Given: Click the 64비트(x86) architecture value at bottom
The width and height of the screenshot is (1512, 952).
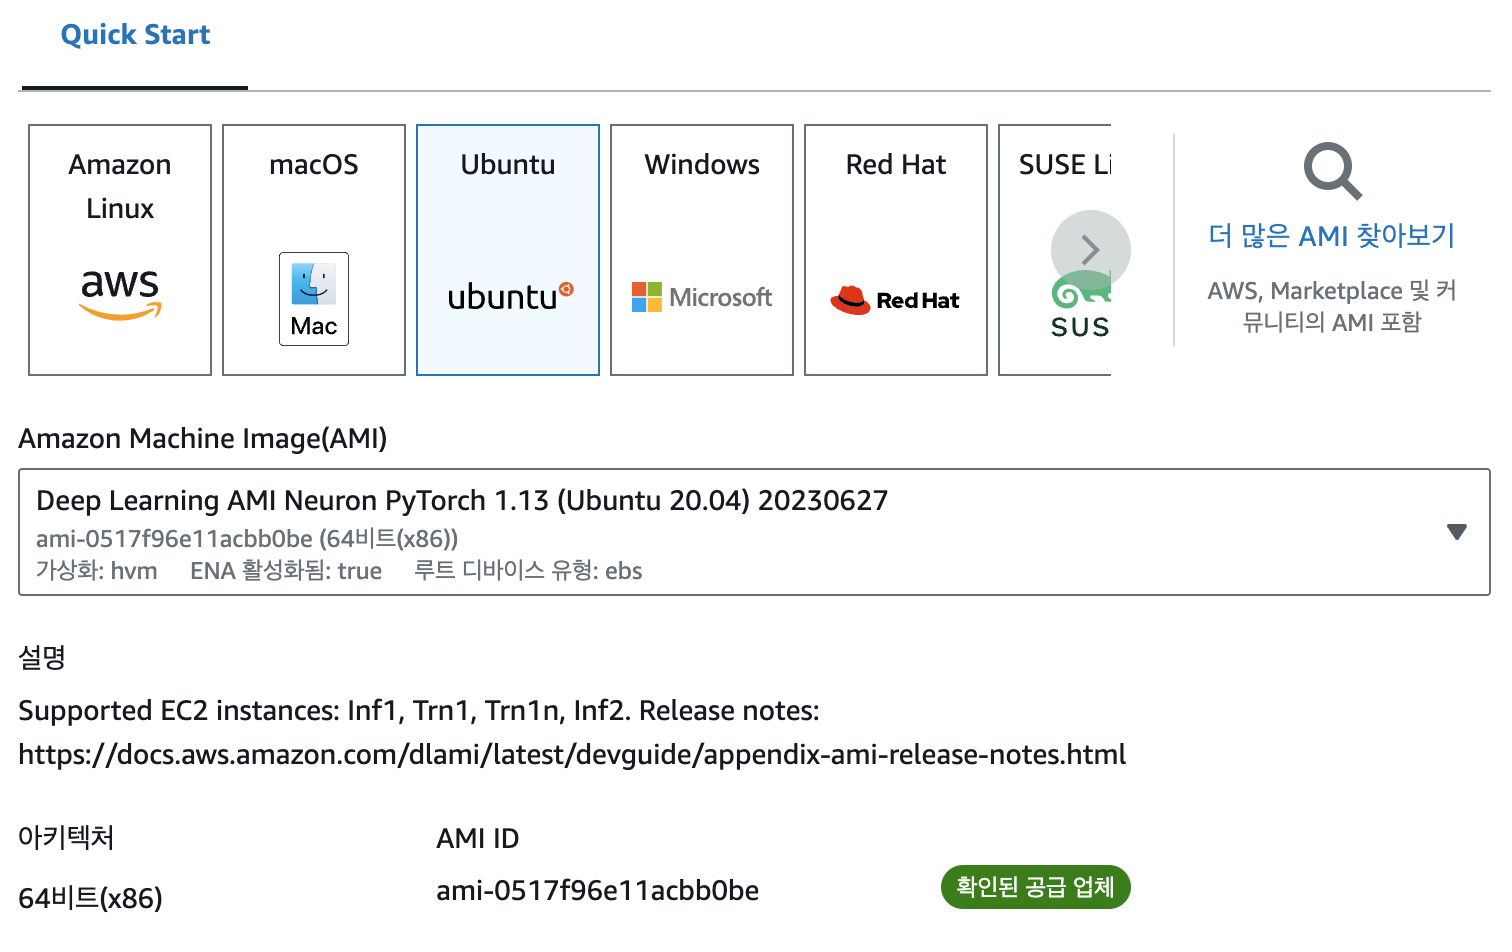Looking at the screenshot, I should [90, 898].
